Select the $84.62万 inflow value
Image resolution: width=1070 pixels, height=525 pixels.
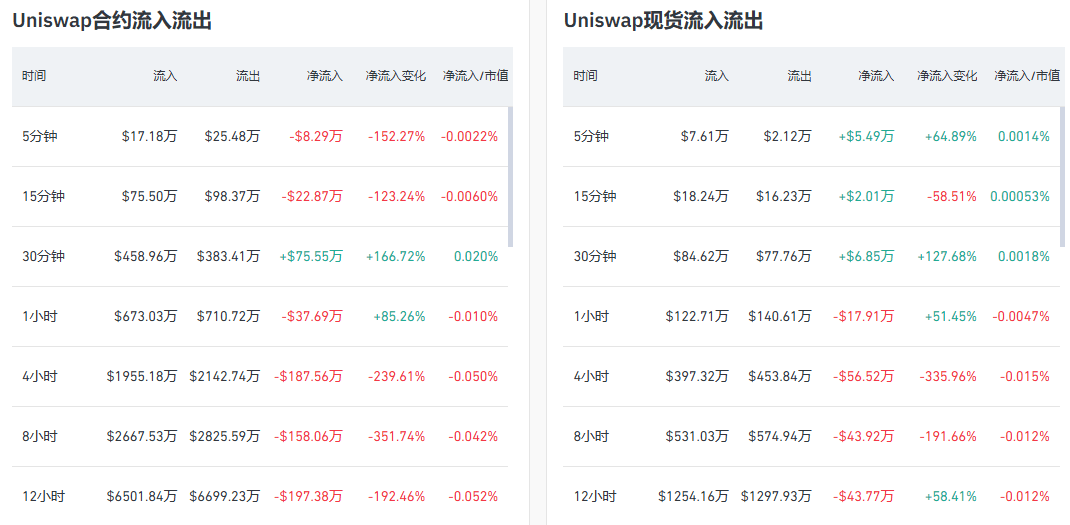(701, 257)
